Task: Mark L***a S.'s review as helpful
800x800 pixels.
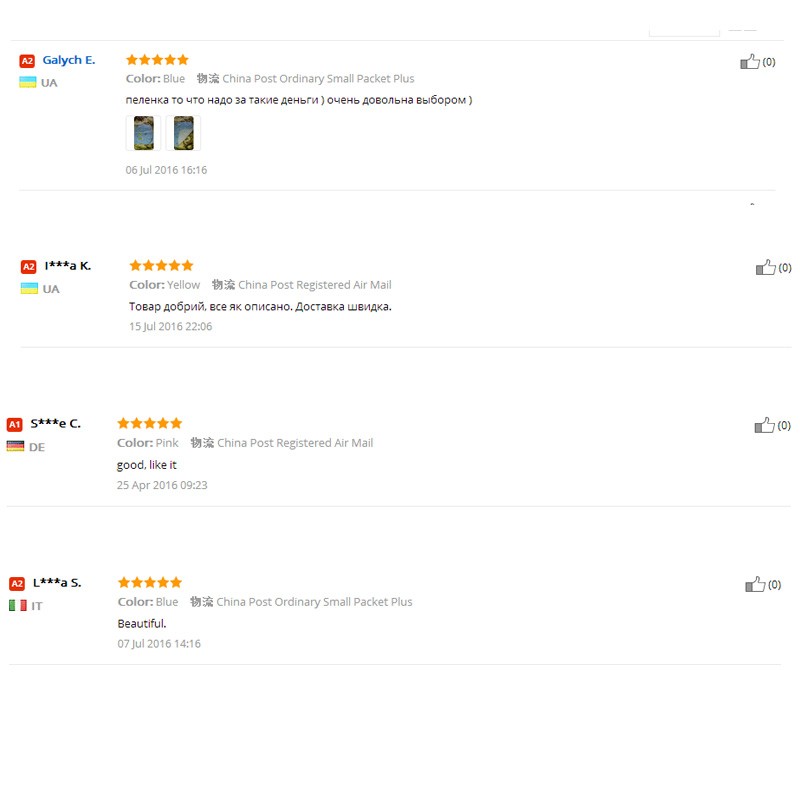Action: [x=755, y=584]
